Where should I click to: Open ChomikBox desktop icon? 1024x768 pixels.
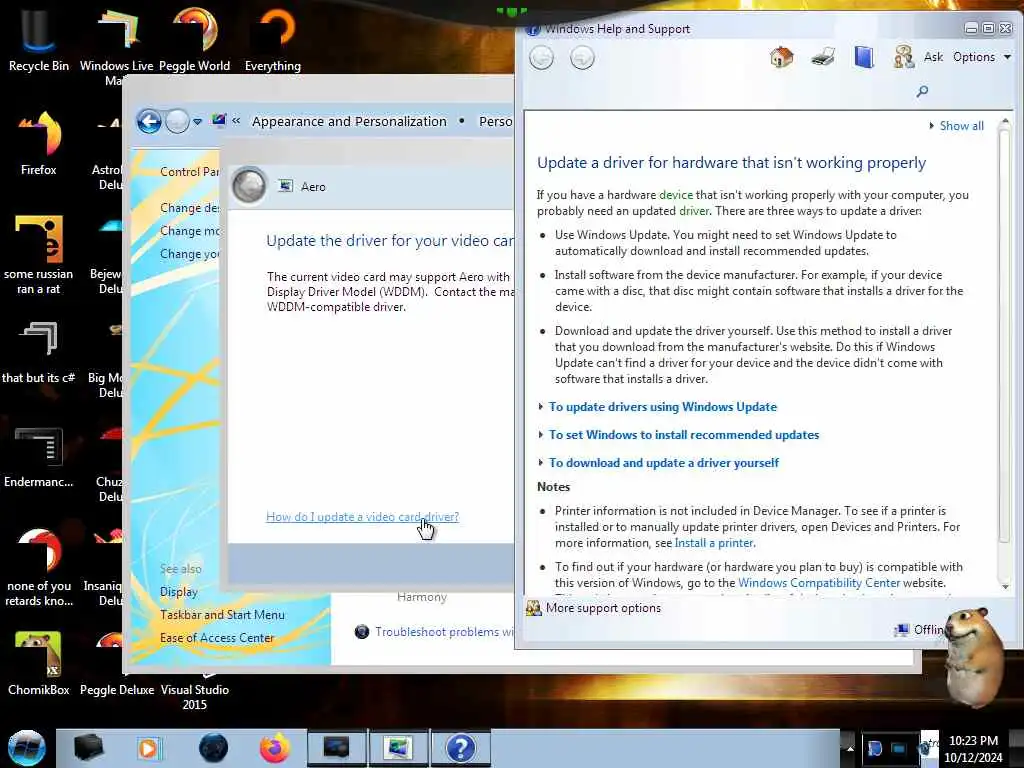pos(39,664)
